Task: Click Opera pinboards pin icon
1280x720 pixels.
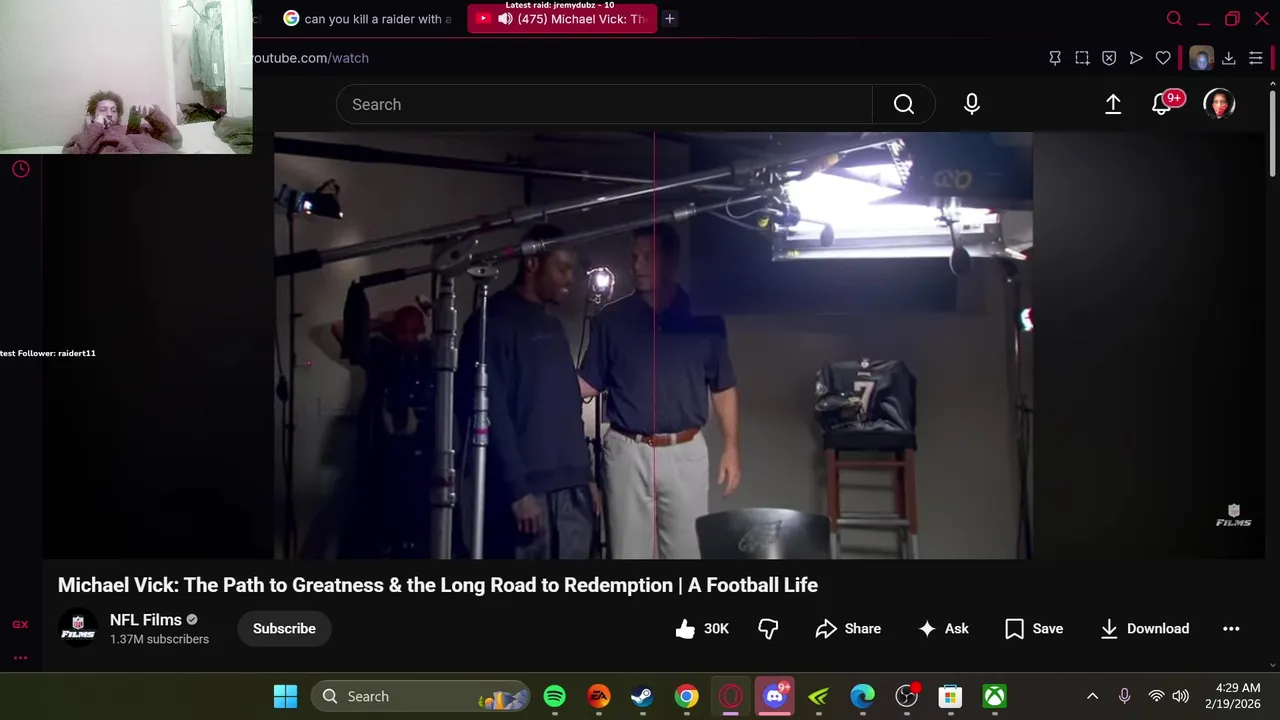Action: pyautogui.click(x=1055, y=58)
